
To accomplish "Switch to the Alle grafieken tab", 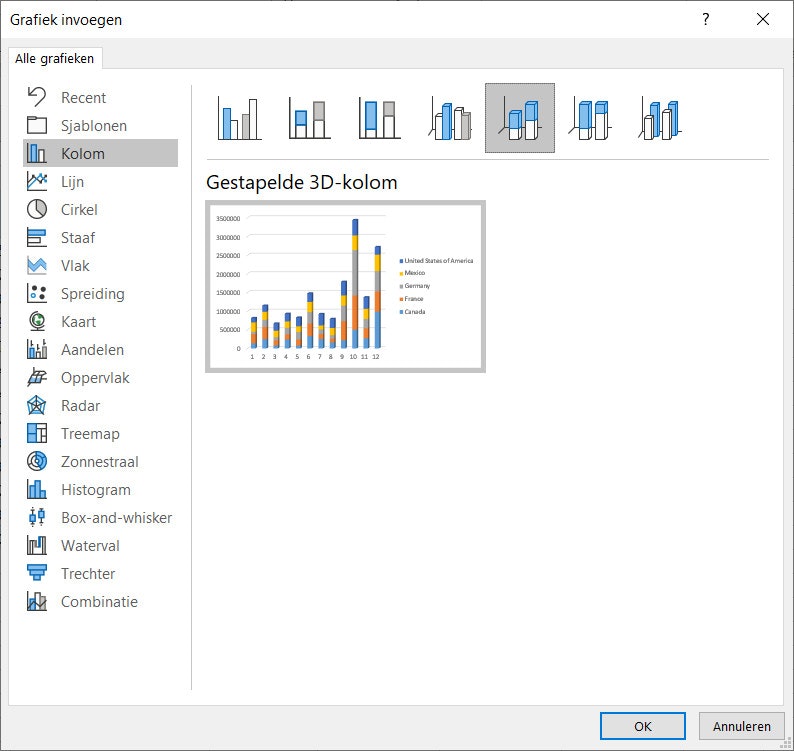I will point(55,58).
